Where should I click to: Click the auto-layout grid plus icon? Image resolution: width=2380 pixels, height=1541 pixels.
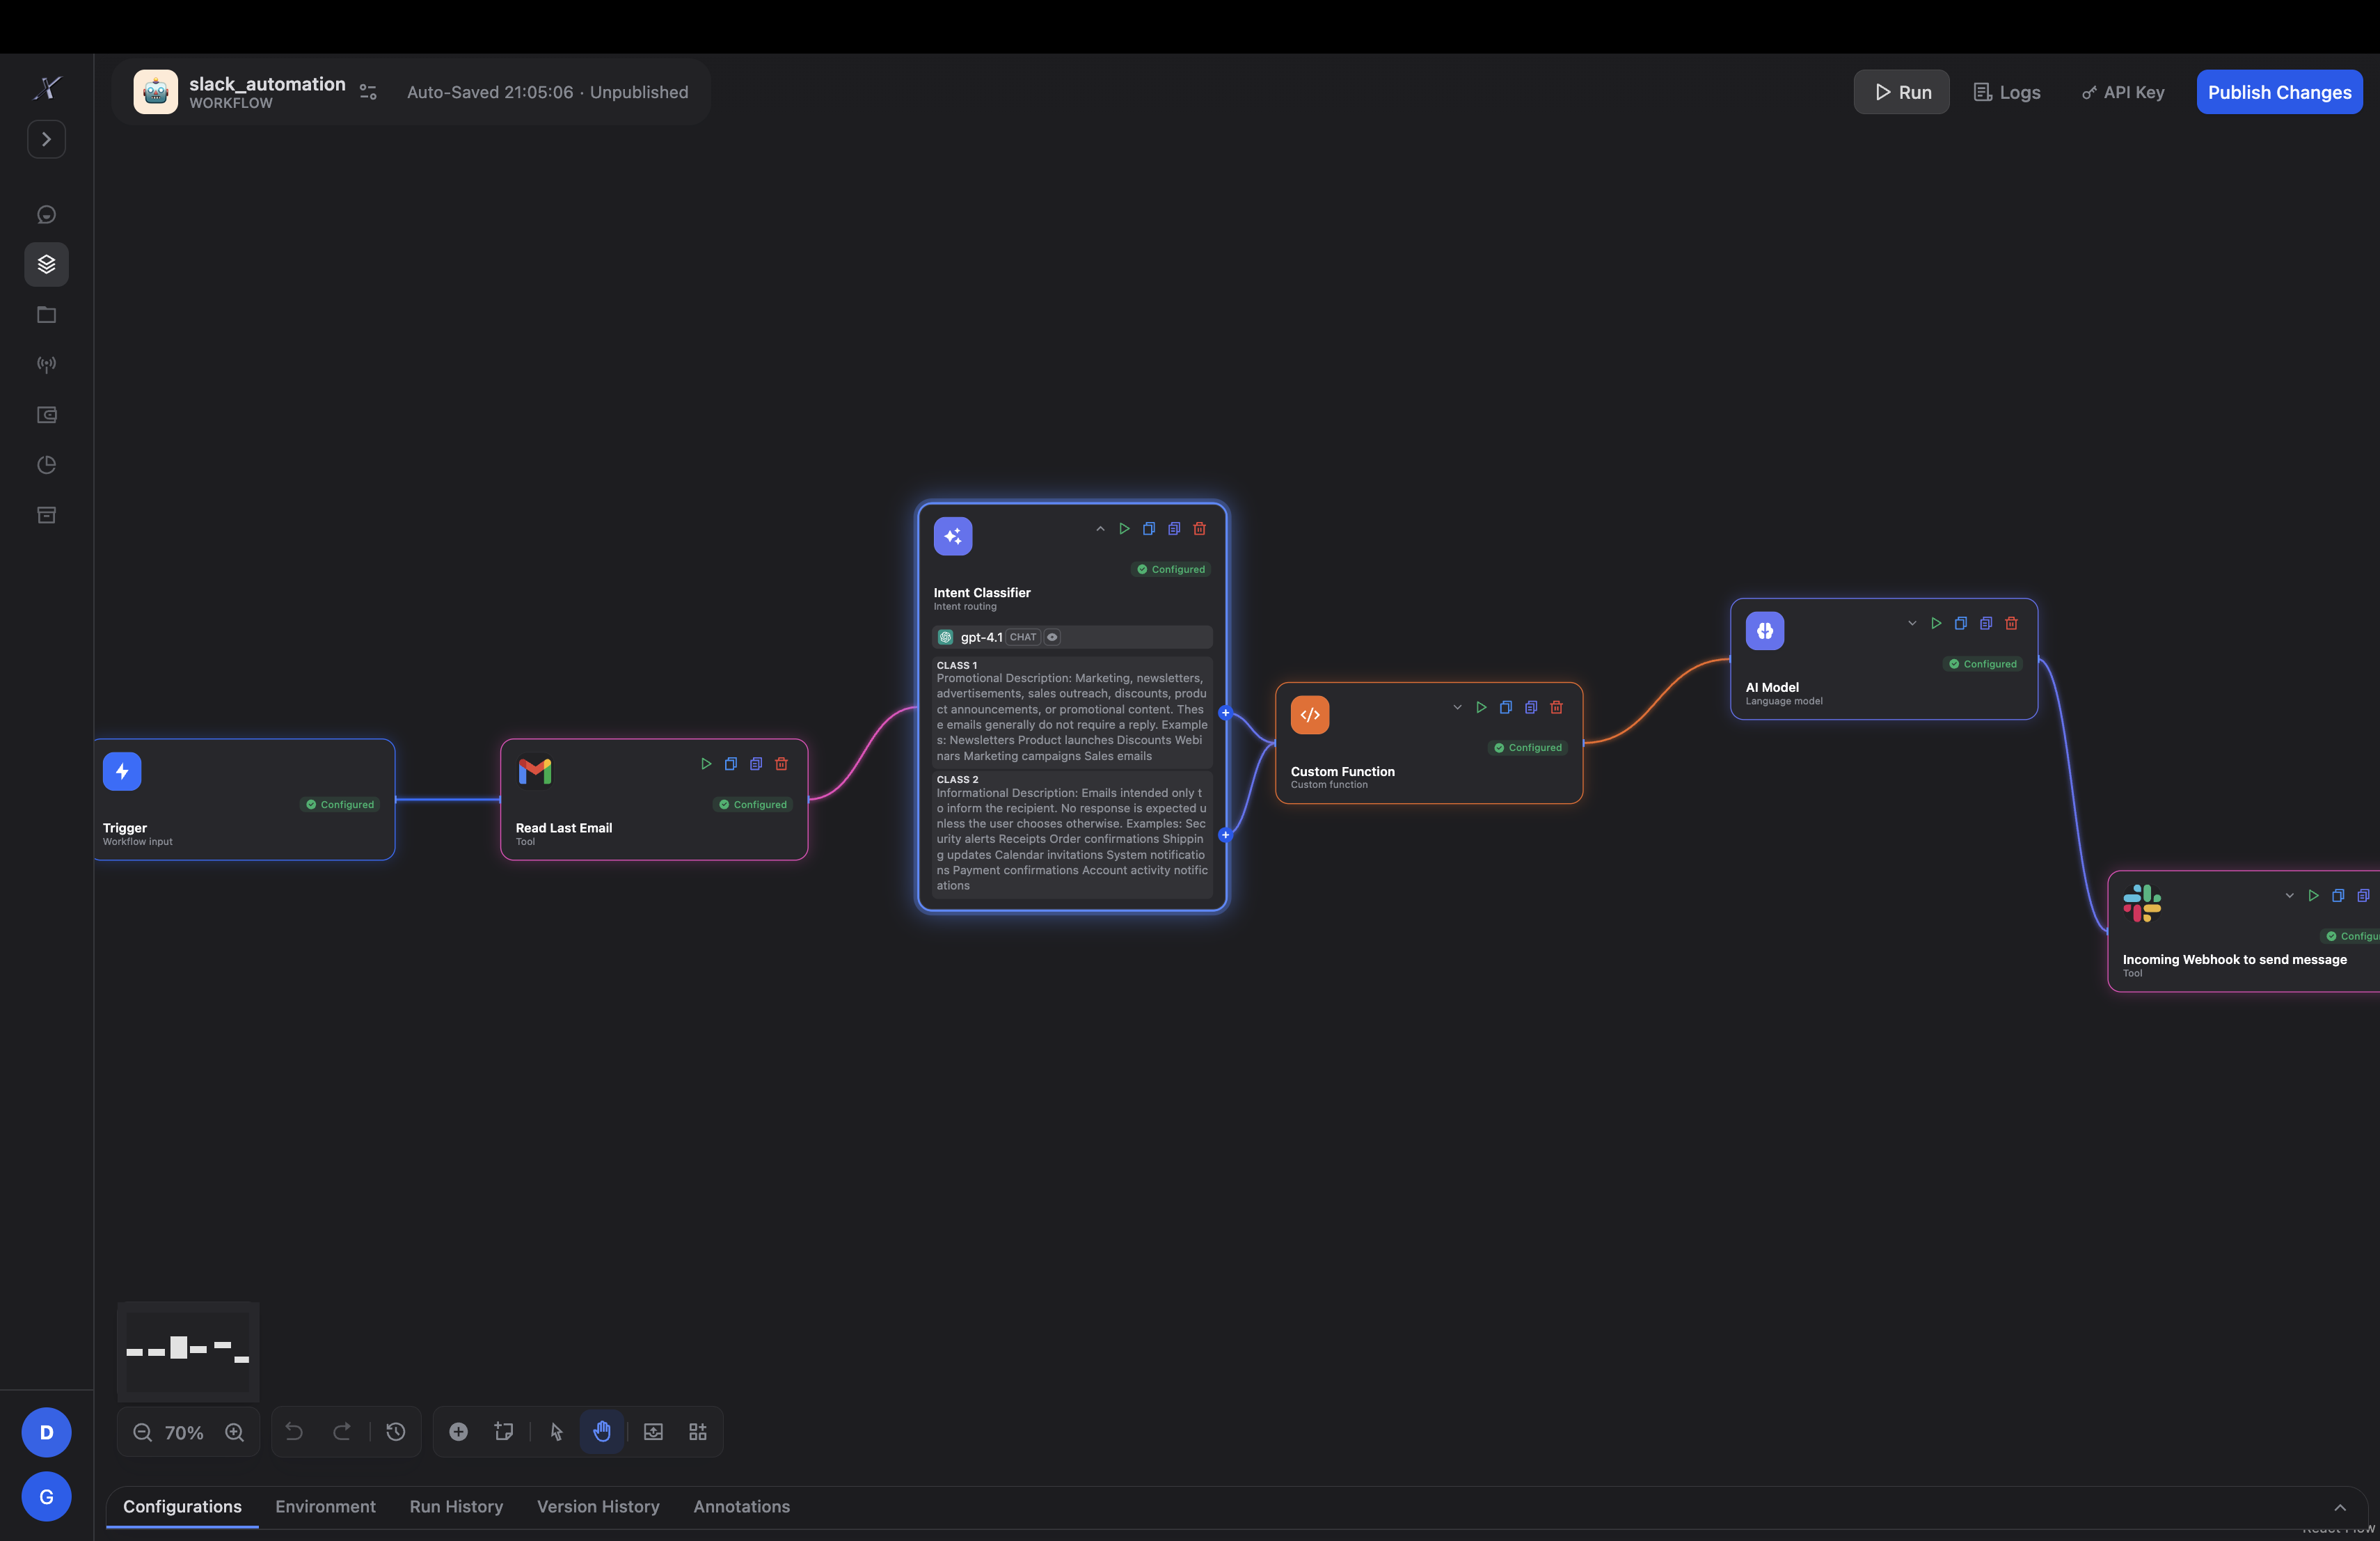(x=698, y=1431)
